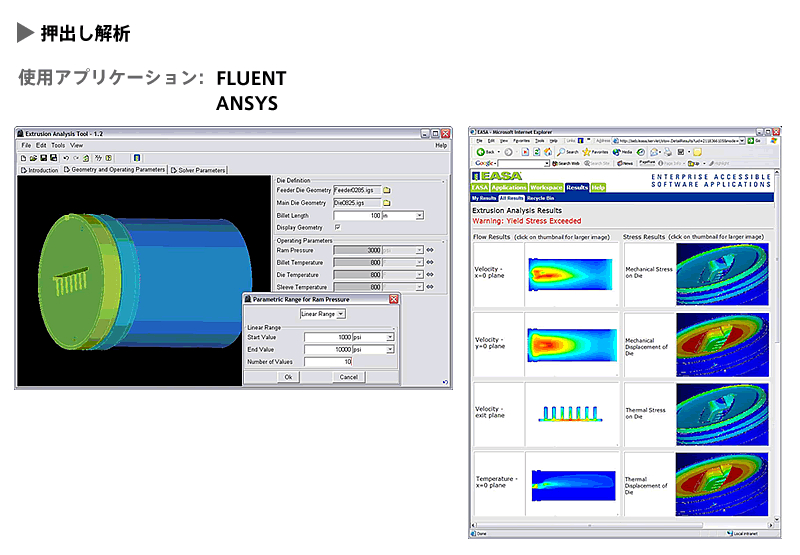Create a new file in Extrusion Analysis Tool
The image size is (800, 555).
(x=23, y=158)
